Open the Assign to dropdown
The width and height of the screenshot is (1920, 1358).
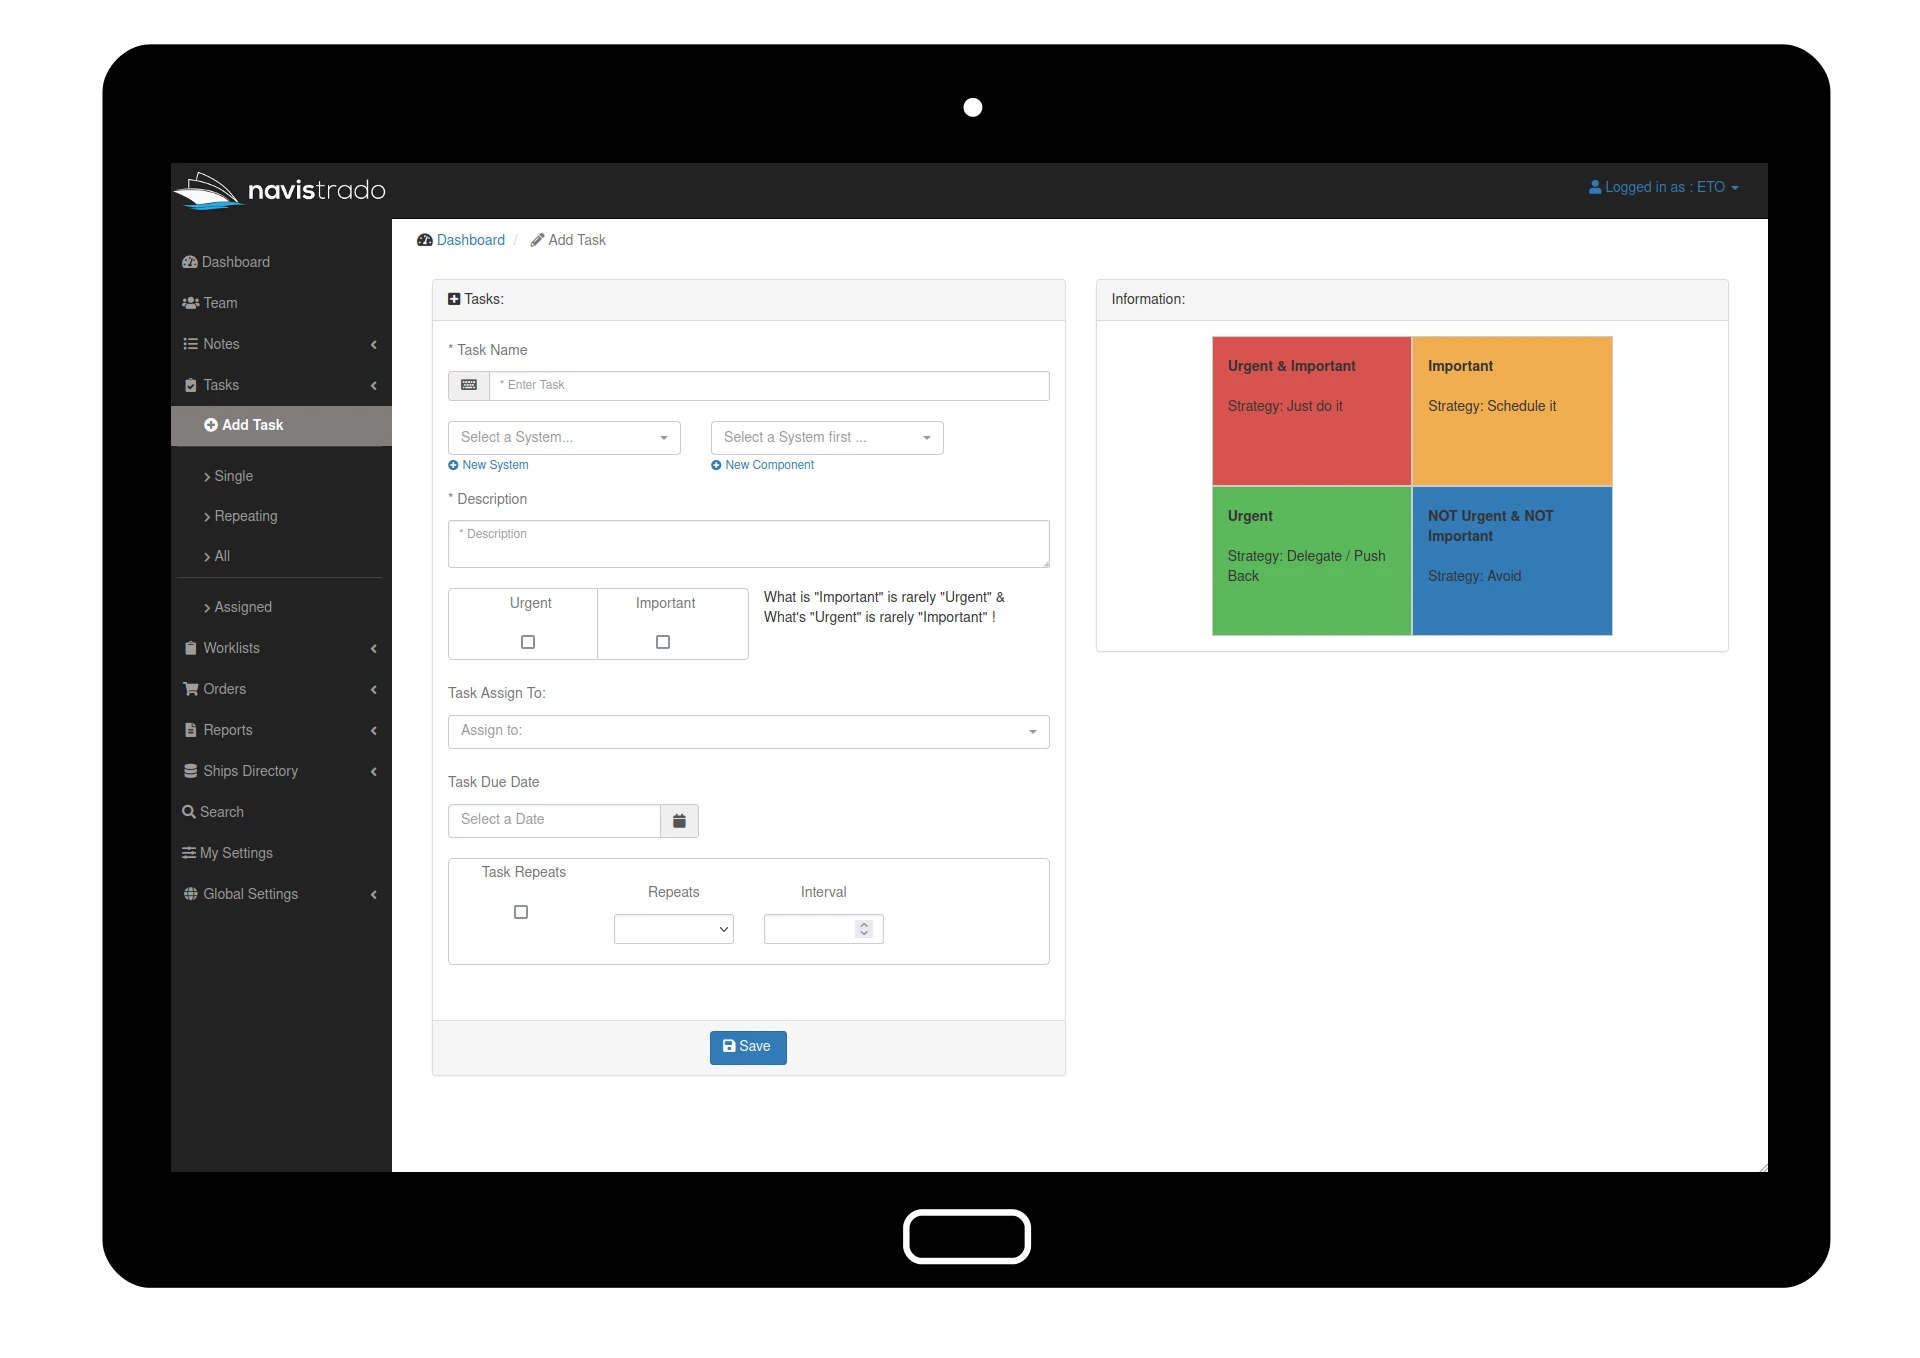pyautogui.click(x=748, y=732)
